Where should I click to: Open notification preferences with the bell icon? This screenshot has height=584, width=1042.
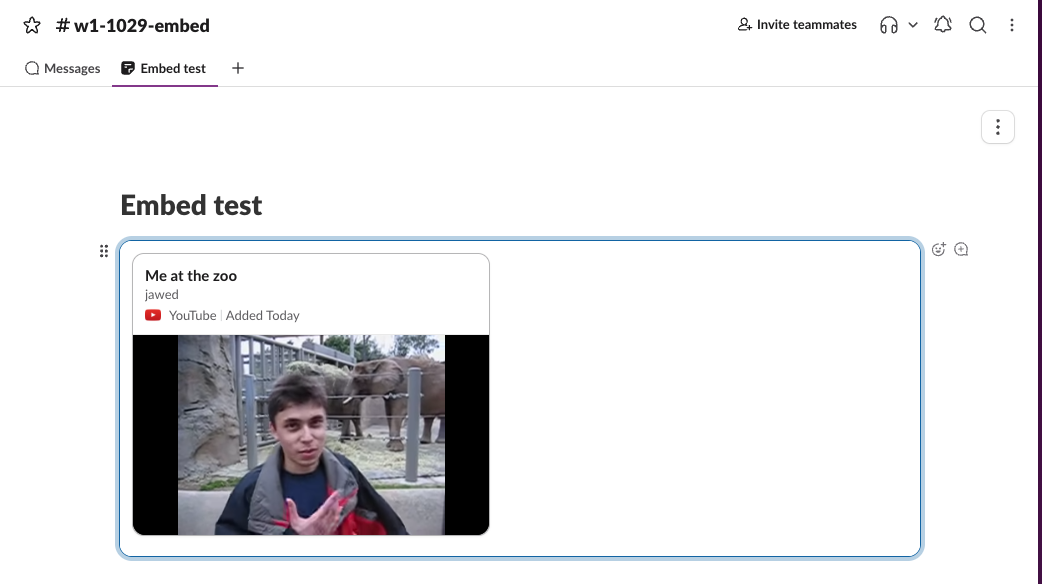coord(942,25)
